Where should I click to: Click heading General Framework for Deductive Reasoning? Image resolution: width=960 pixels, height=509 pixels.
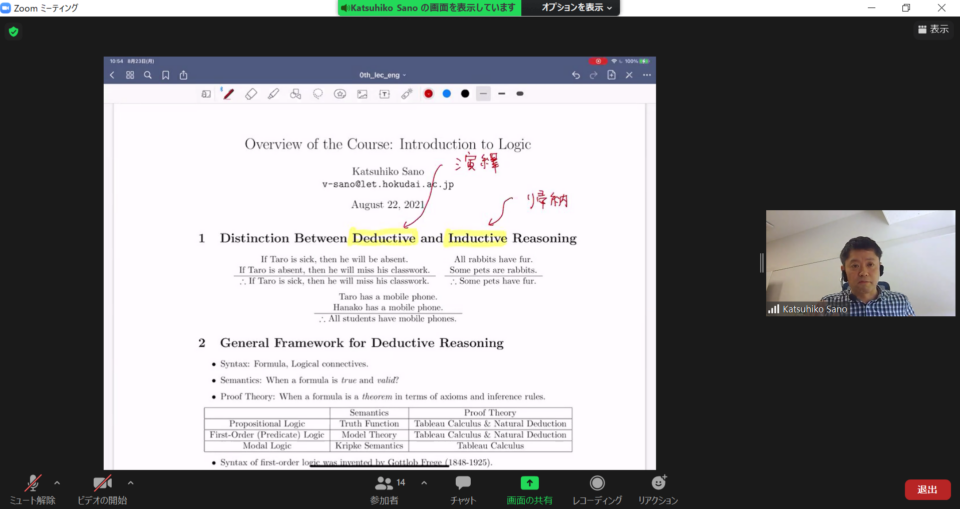point(362,342)
